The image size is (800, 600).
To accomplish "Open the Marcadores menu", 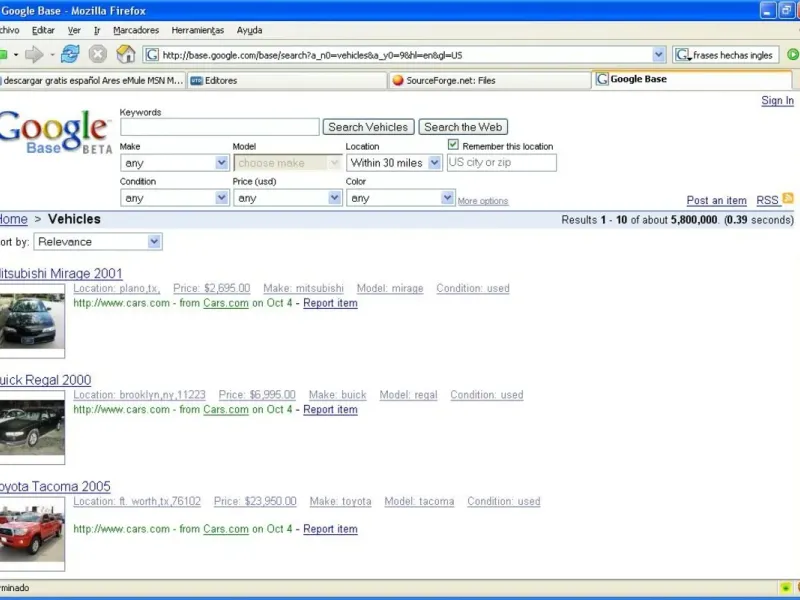I will point(136,30).
